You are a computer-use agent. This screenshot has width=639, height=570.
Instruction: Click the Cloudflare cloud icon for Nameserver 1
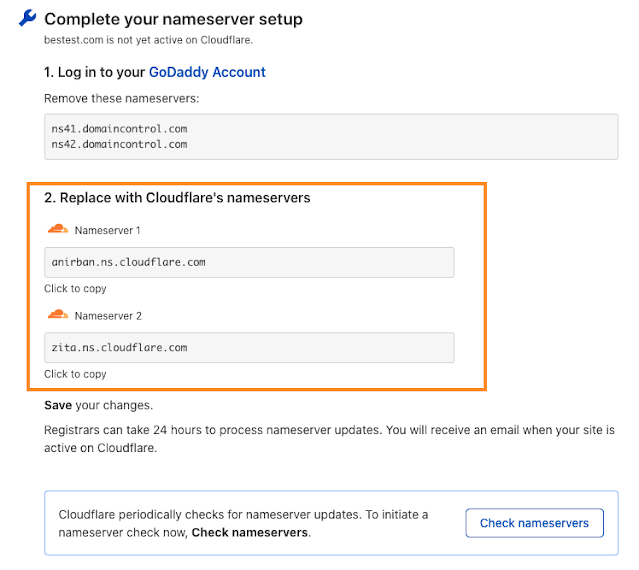[x=58, y=230]
